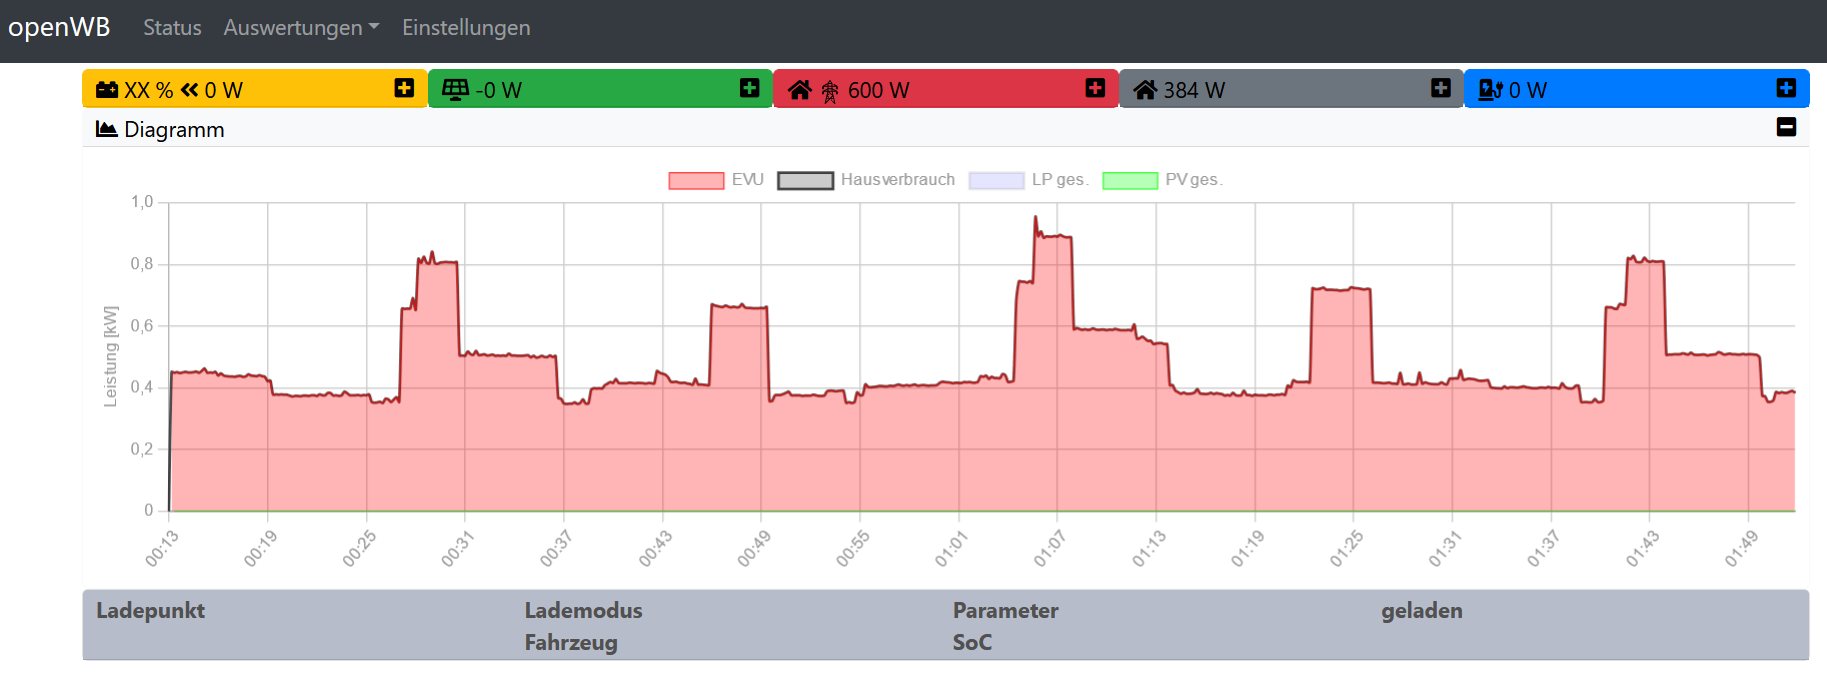Click the solar panel icon in green card

click(455, 90)
